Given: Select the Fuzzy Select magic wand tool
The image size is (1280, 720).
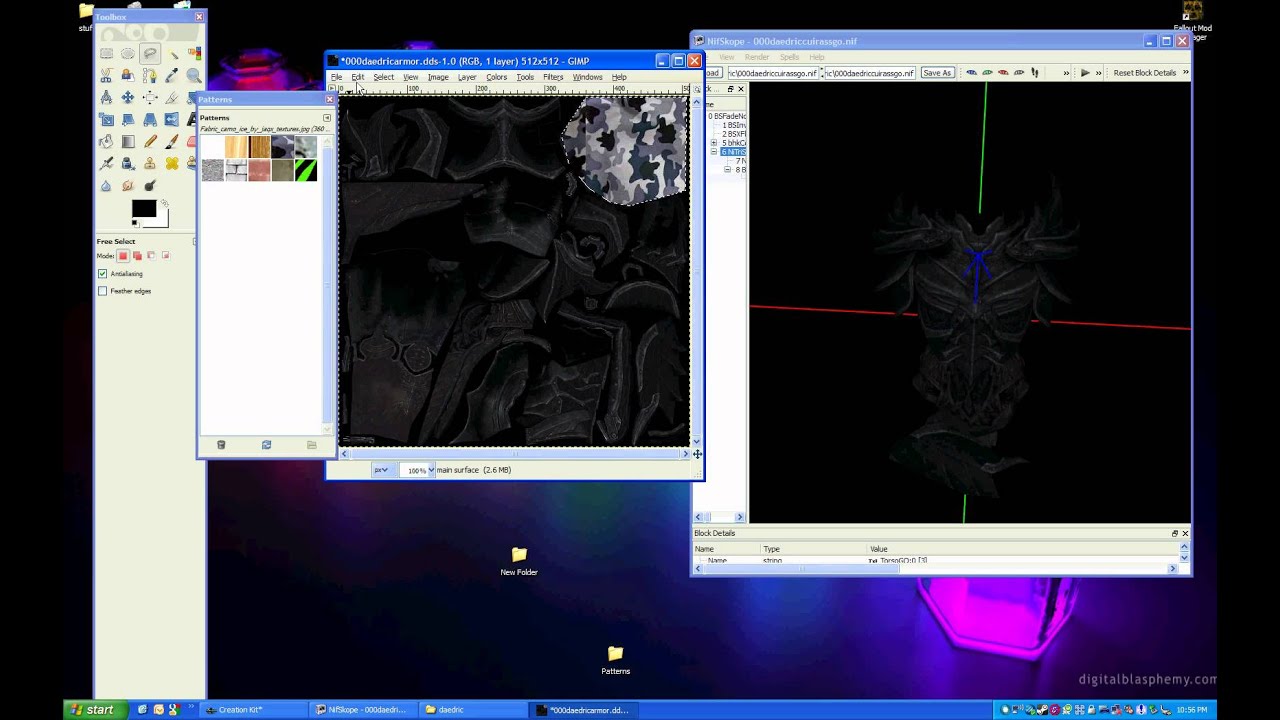Looking at the screenshot, I should click(x=172, y=54).
